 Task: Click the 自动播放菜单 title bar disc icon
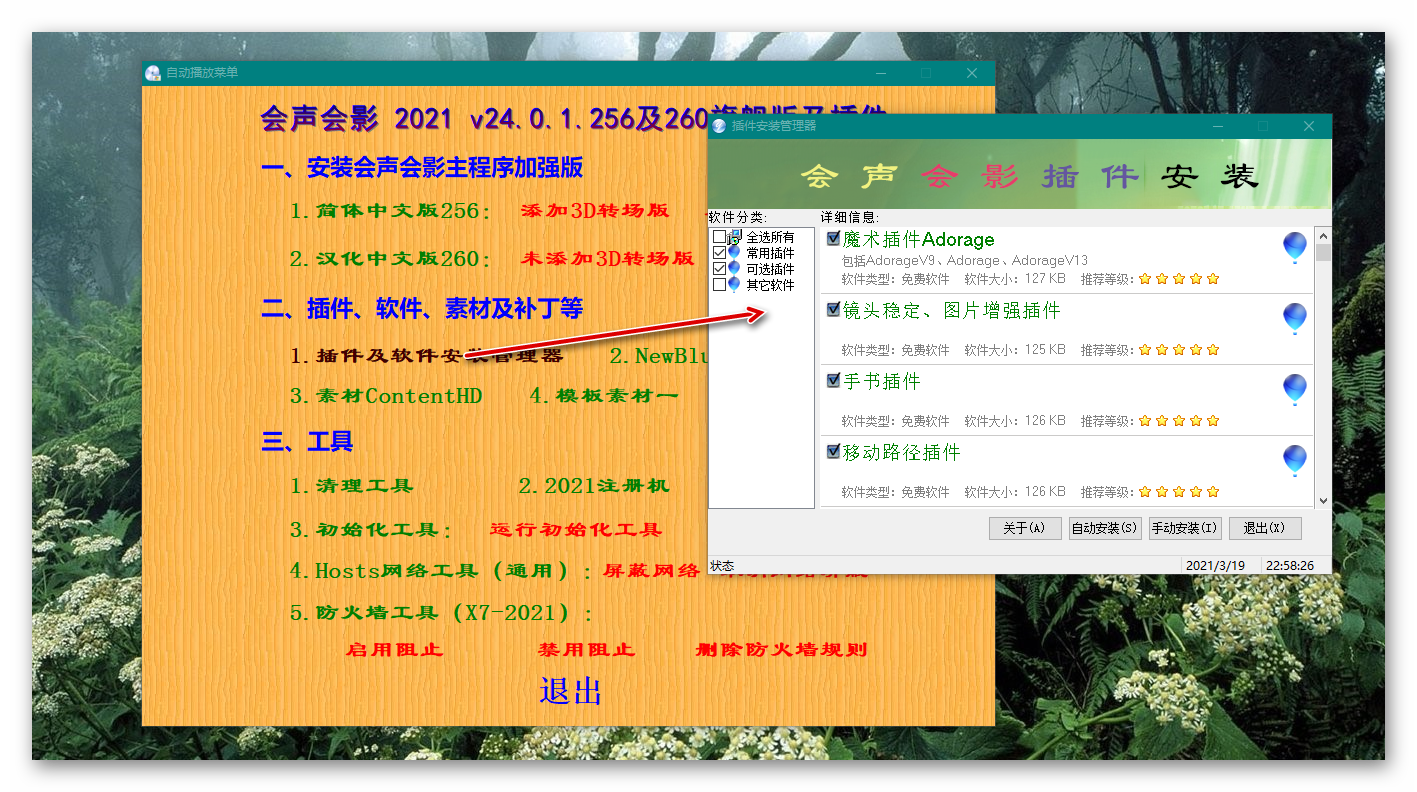point(153,73)
